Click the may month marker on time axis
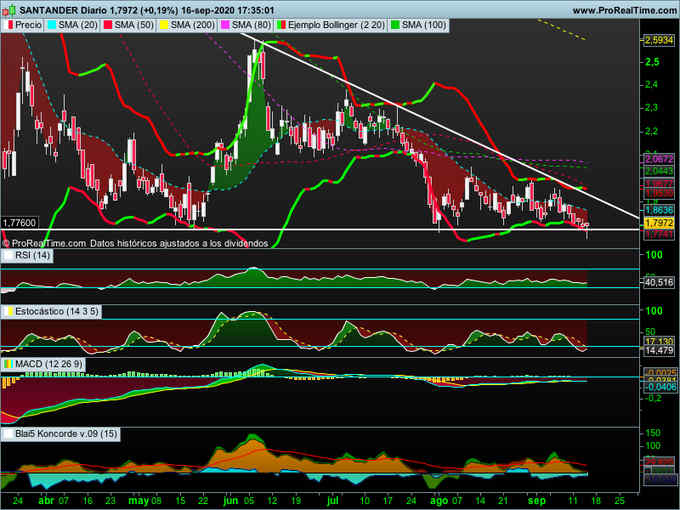 tap(139, 500)
